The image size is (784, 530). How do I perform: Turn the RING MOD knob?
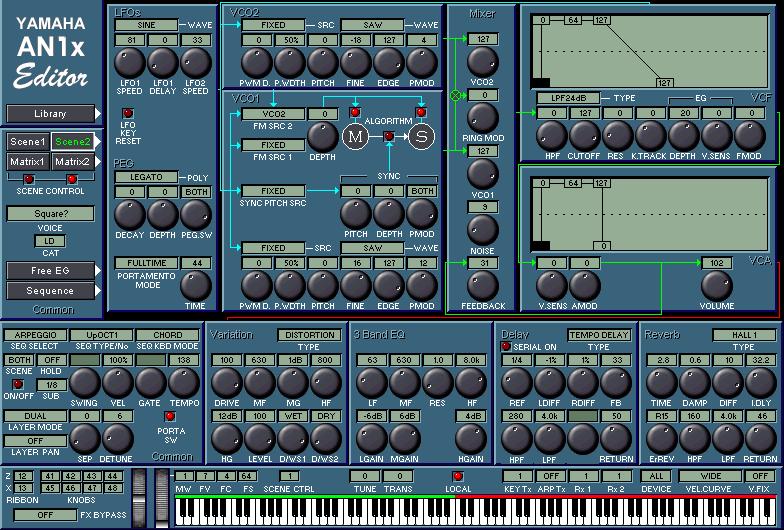pyautogui.click(x=482, y=118)
